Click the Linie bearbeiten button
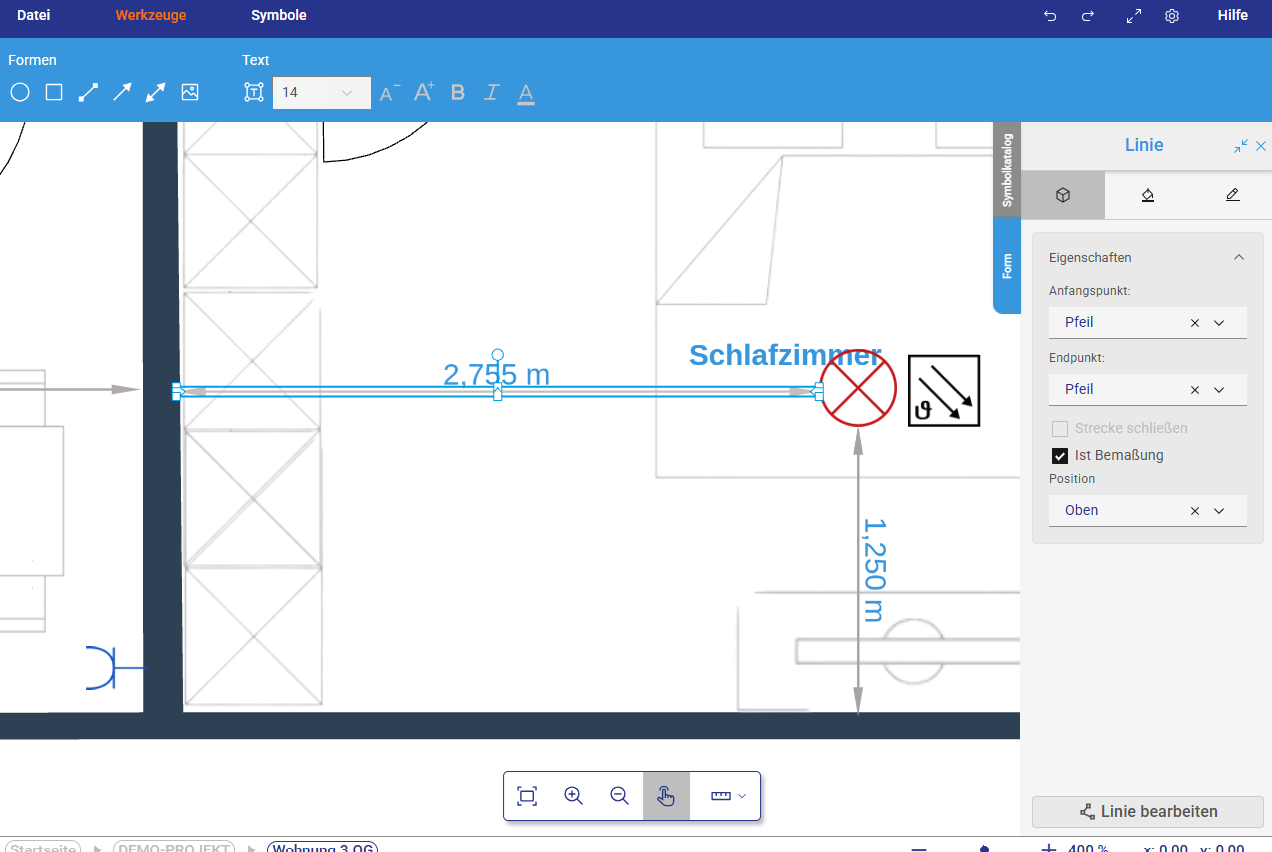Viewport: 1272px width, 852px height. (x=1148, y=811)
